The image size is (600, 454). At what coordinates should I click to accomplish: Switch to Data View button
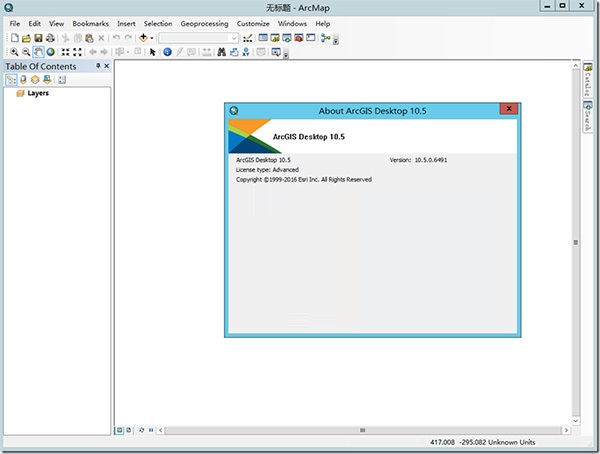[119, 430]
